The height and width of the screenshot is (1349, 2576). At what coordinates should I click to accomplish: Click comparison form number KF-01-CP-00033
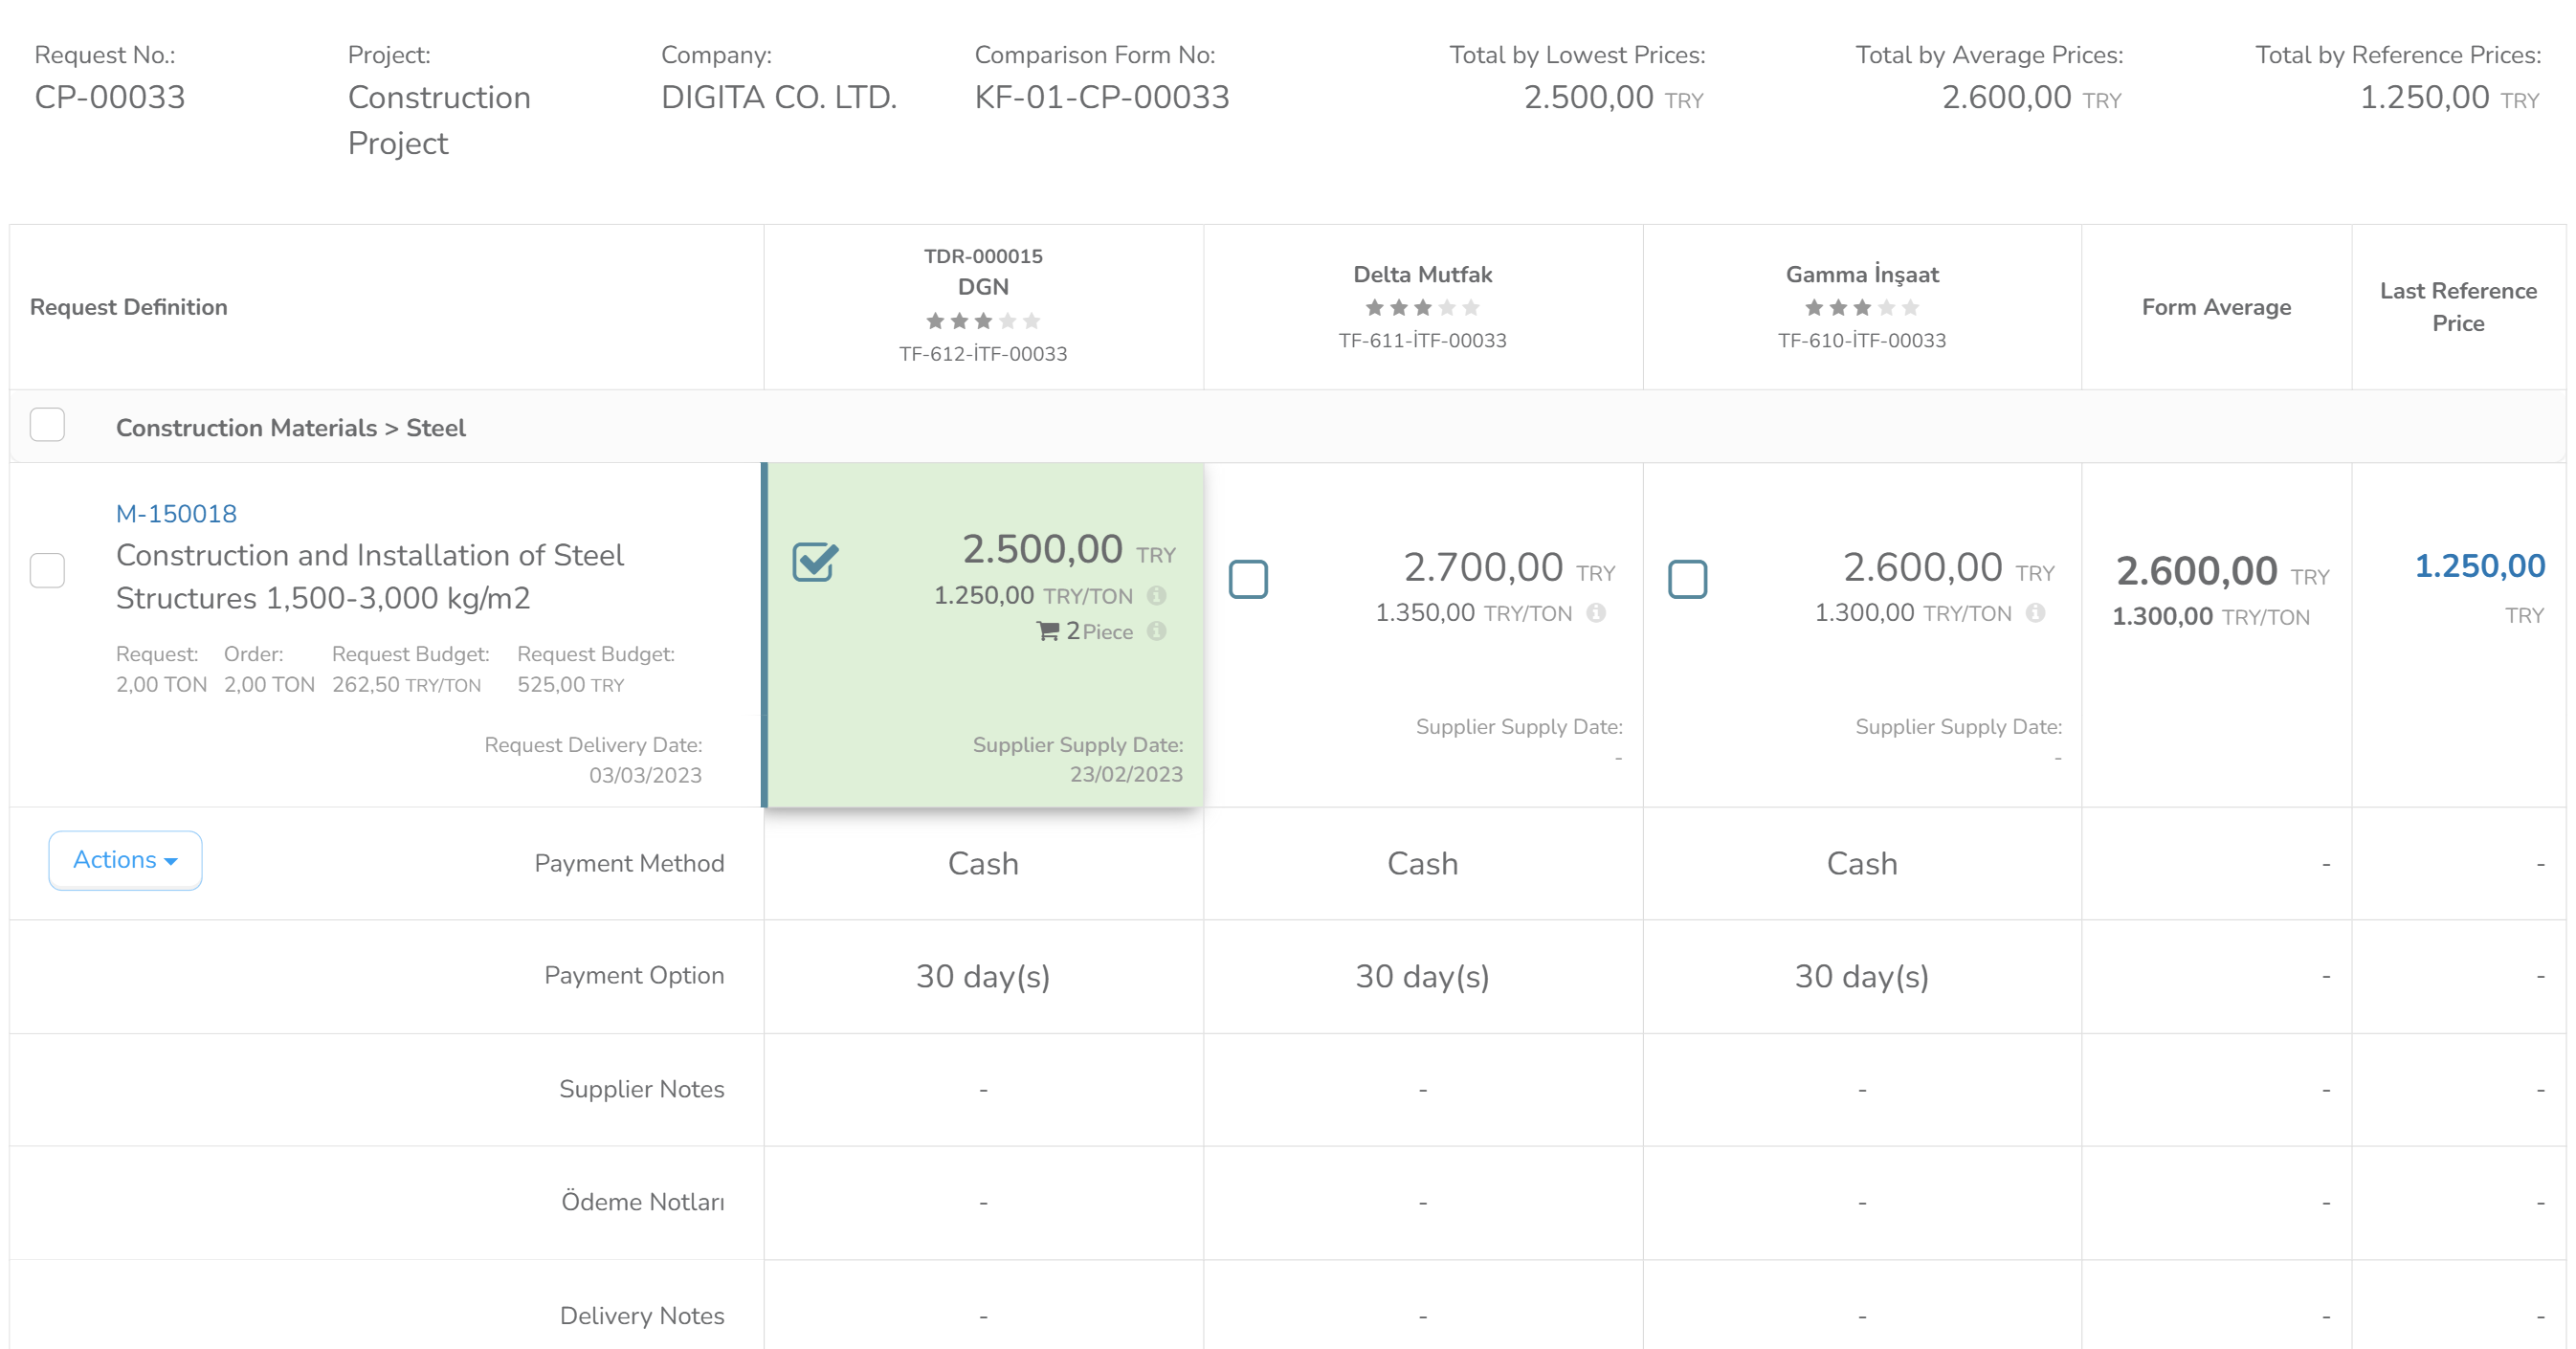(1102, 98)
